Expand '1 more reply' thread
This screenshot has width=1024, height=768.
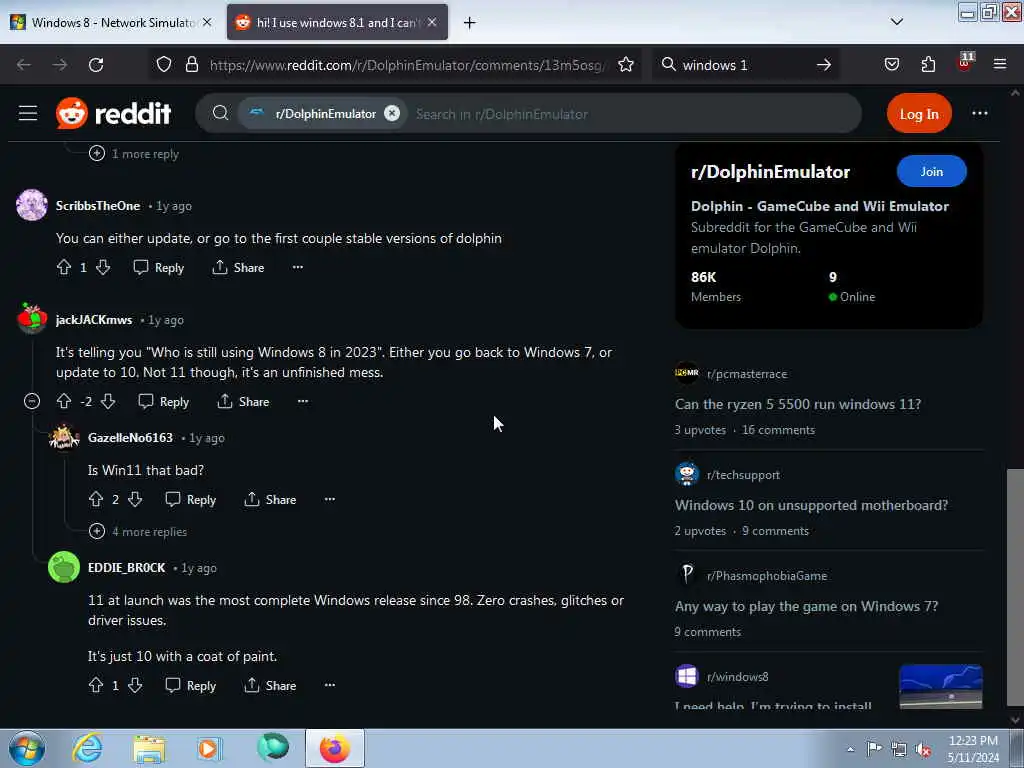point(134,153)
